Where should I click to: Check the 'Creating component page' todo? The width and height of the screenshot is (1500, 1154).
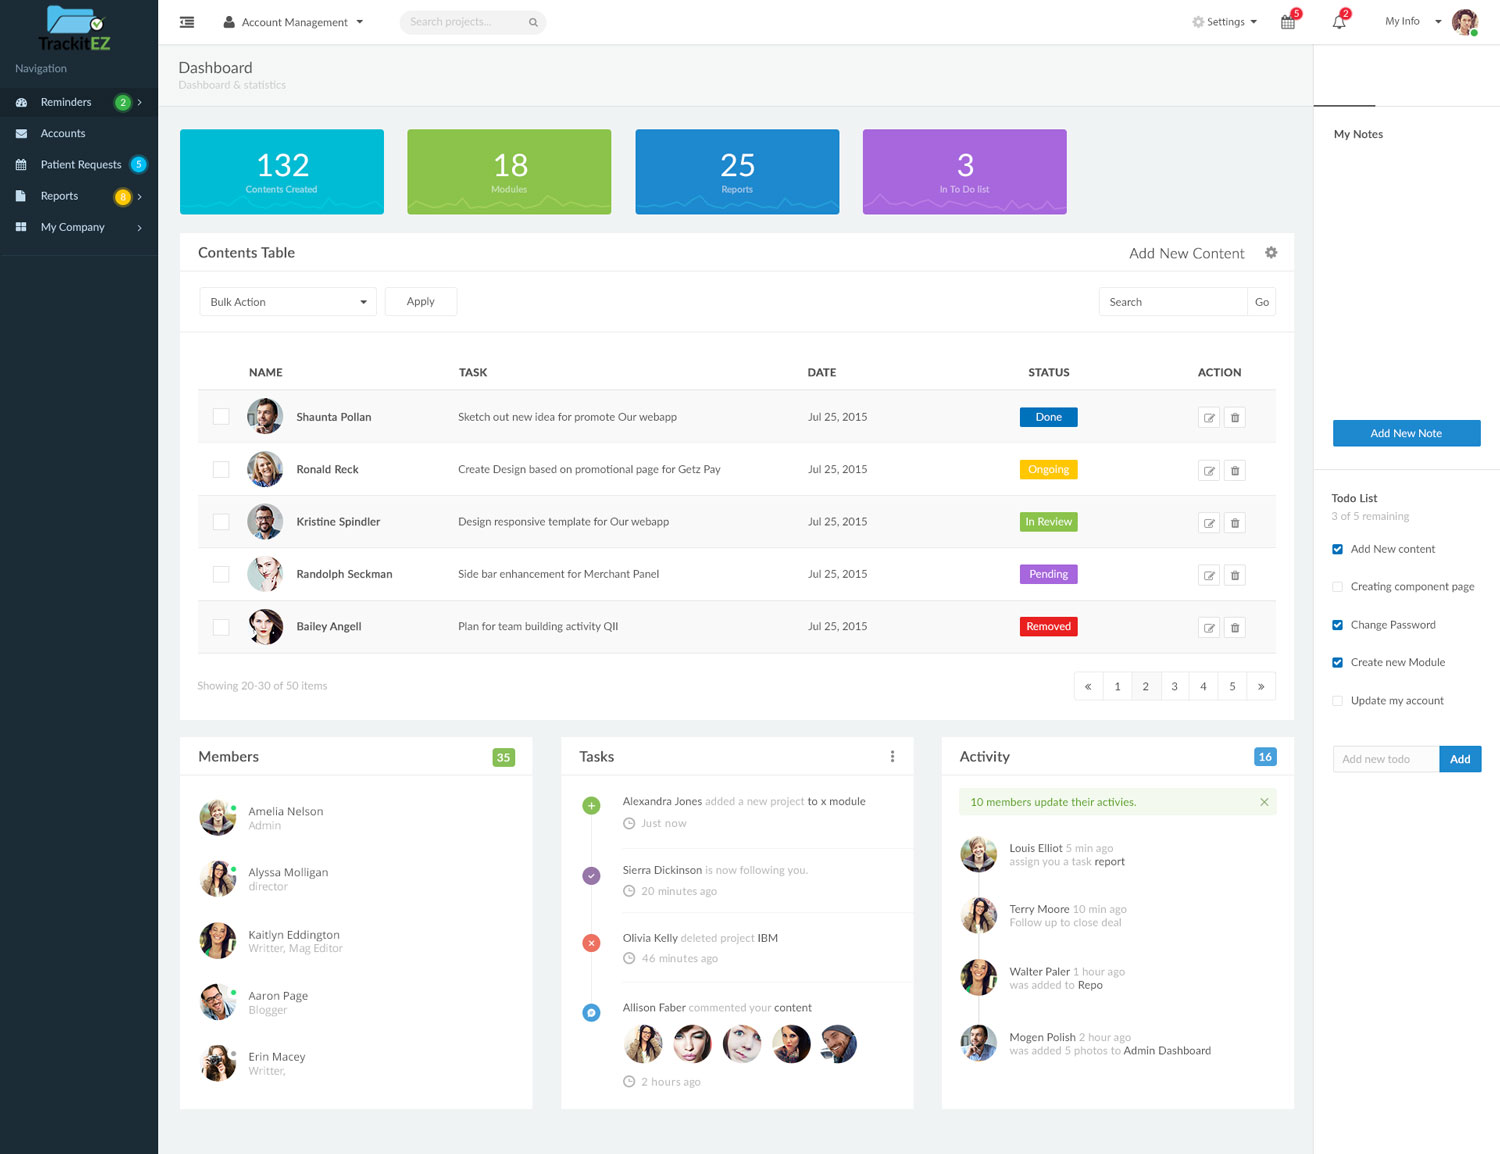point(1337,587)
